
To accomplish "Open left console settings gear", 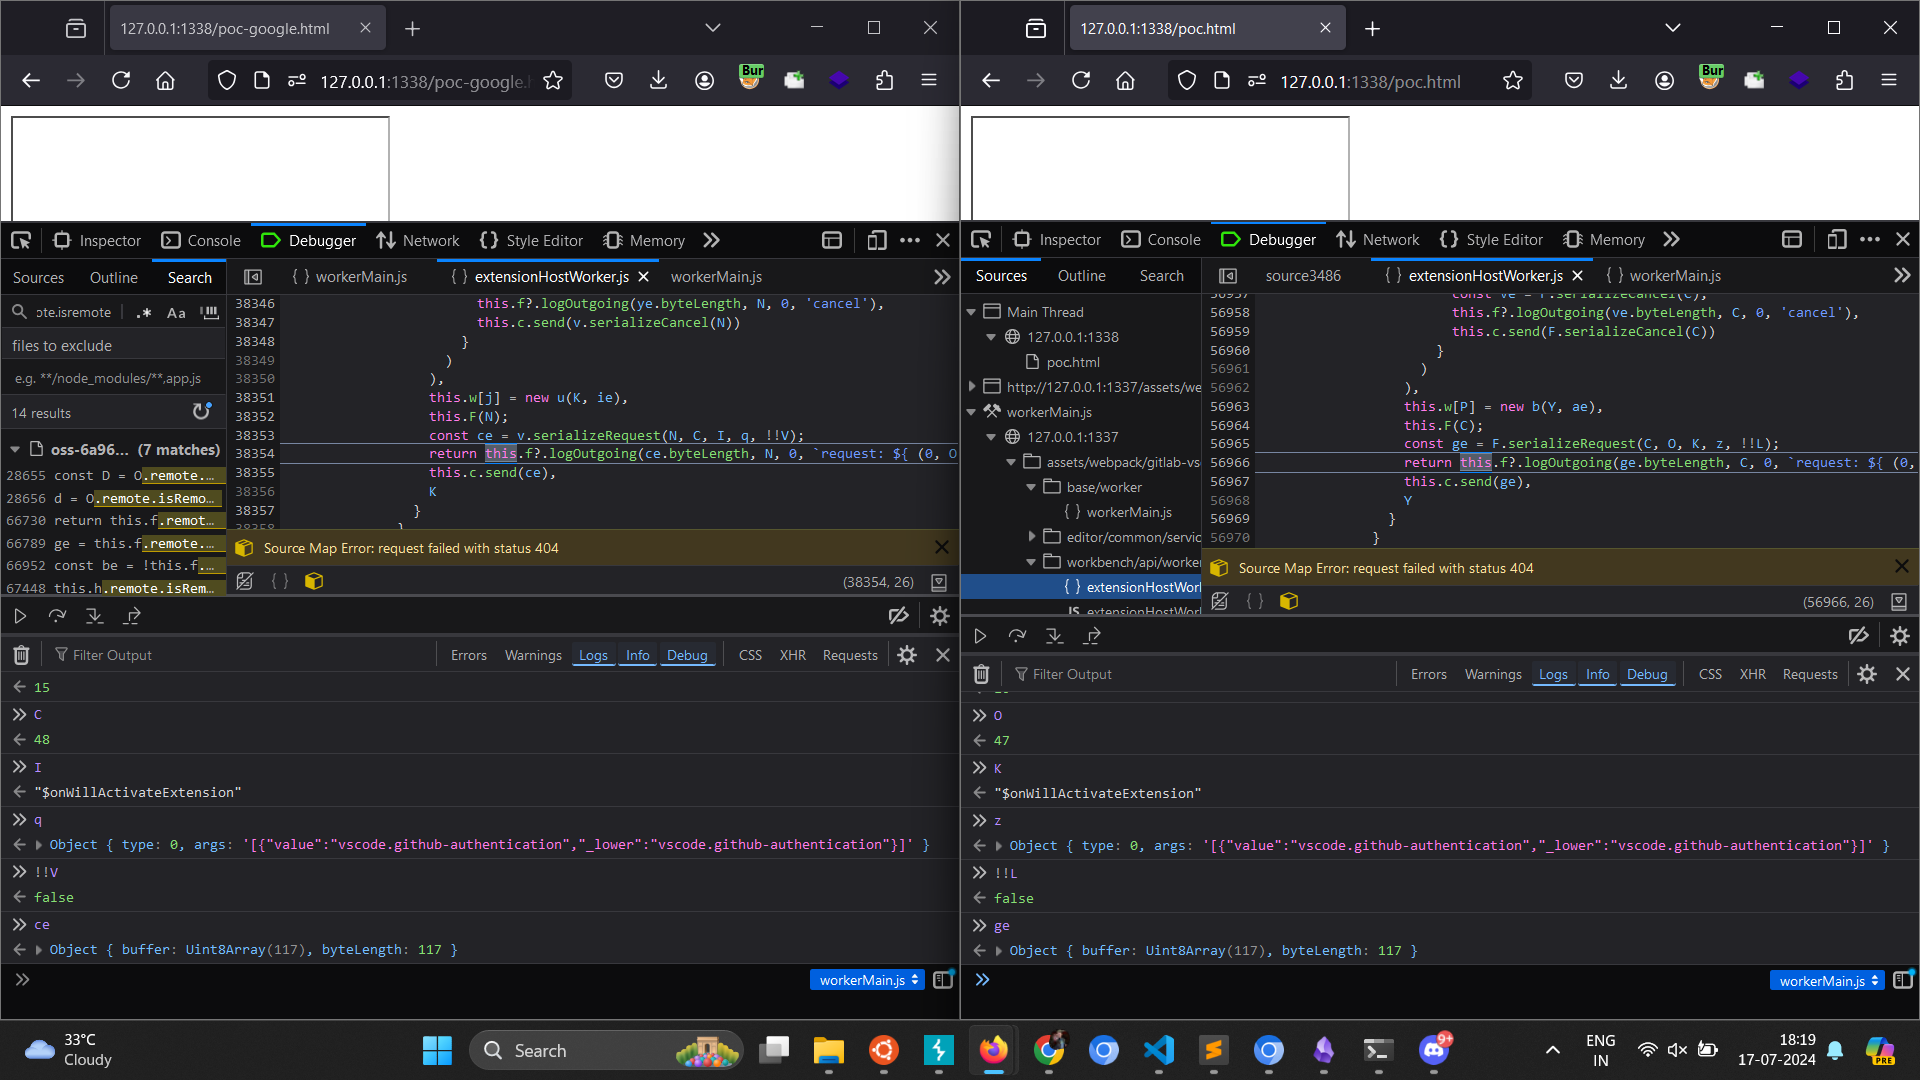I will (x=907, y=655).
